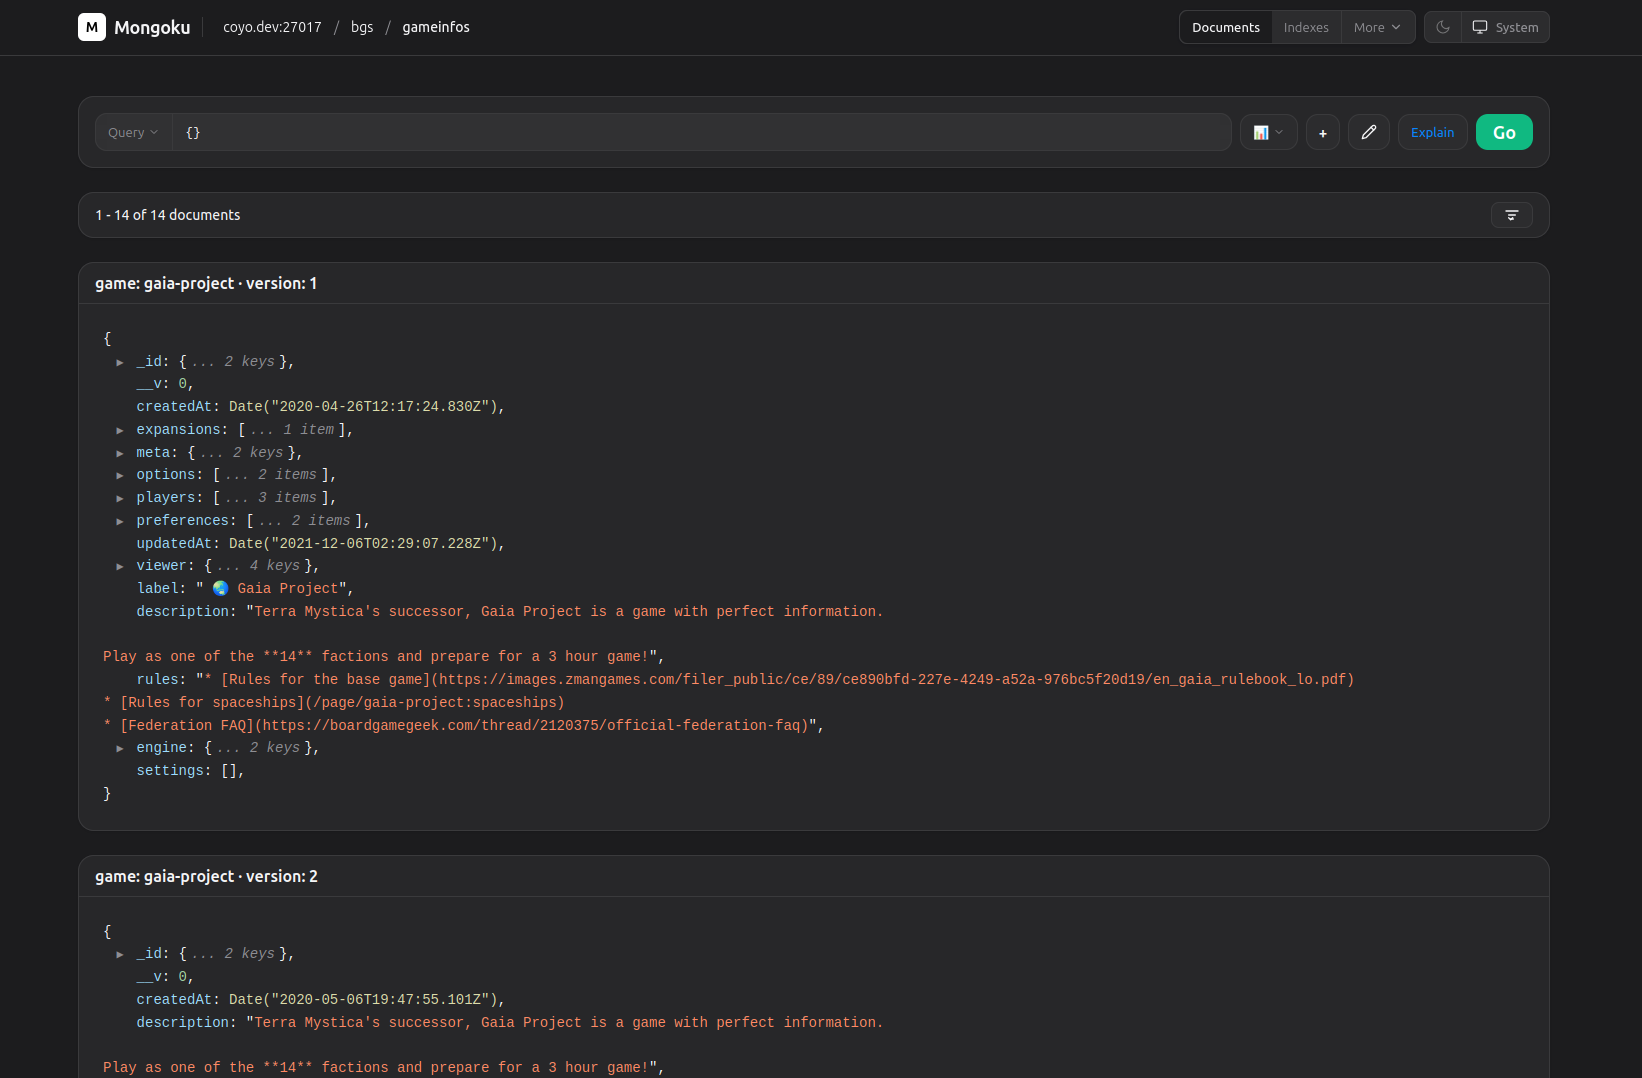1642x1078 pixels.
Task: Expand the players array
Action: point(120,498)
